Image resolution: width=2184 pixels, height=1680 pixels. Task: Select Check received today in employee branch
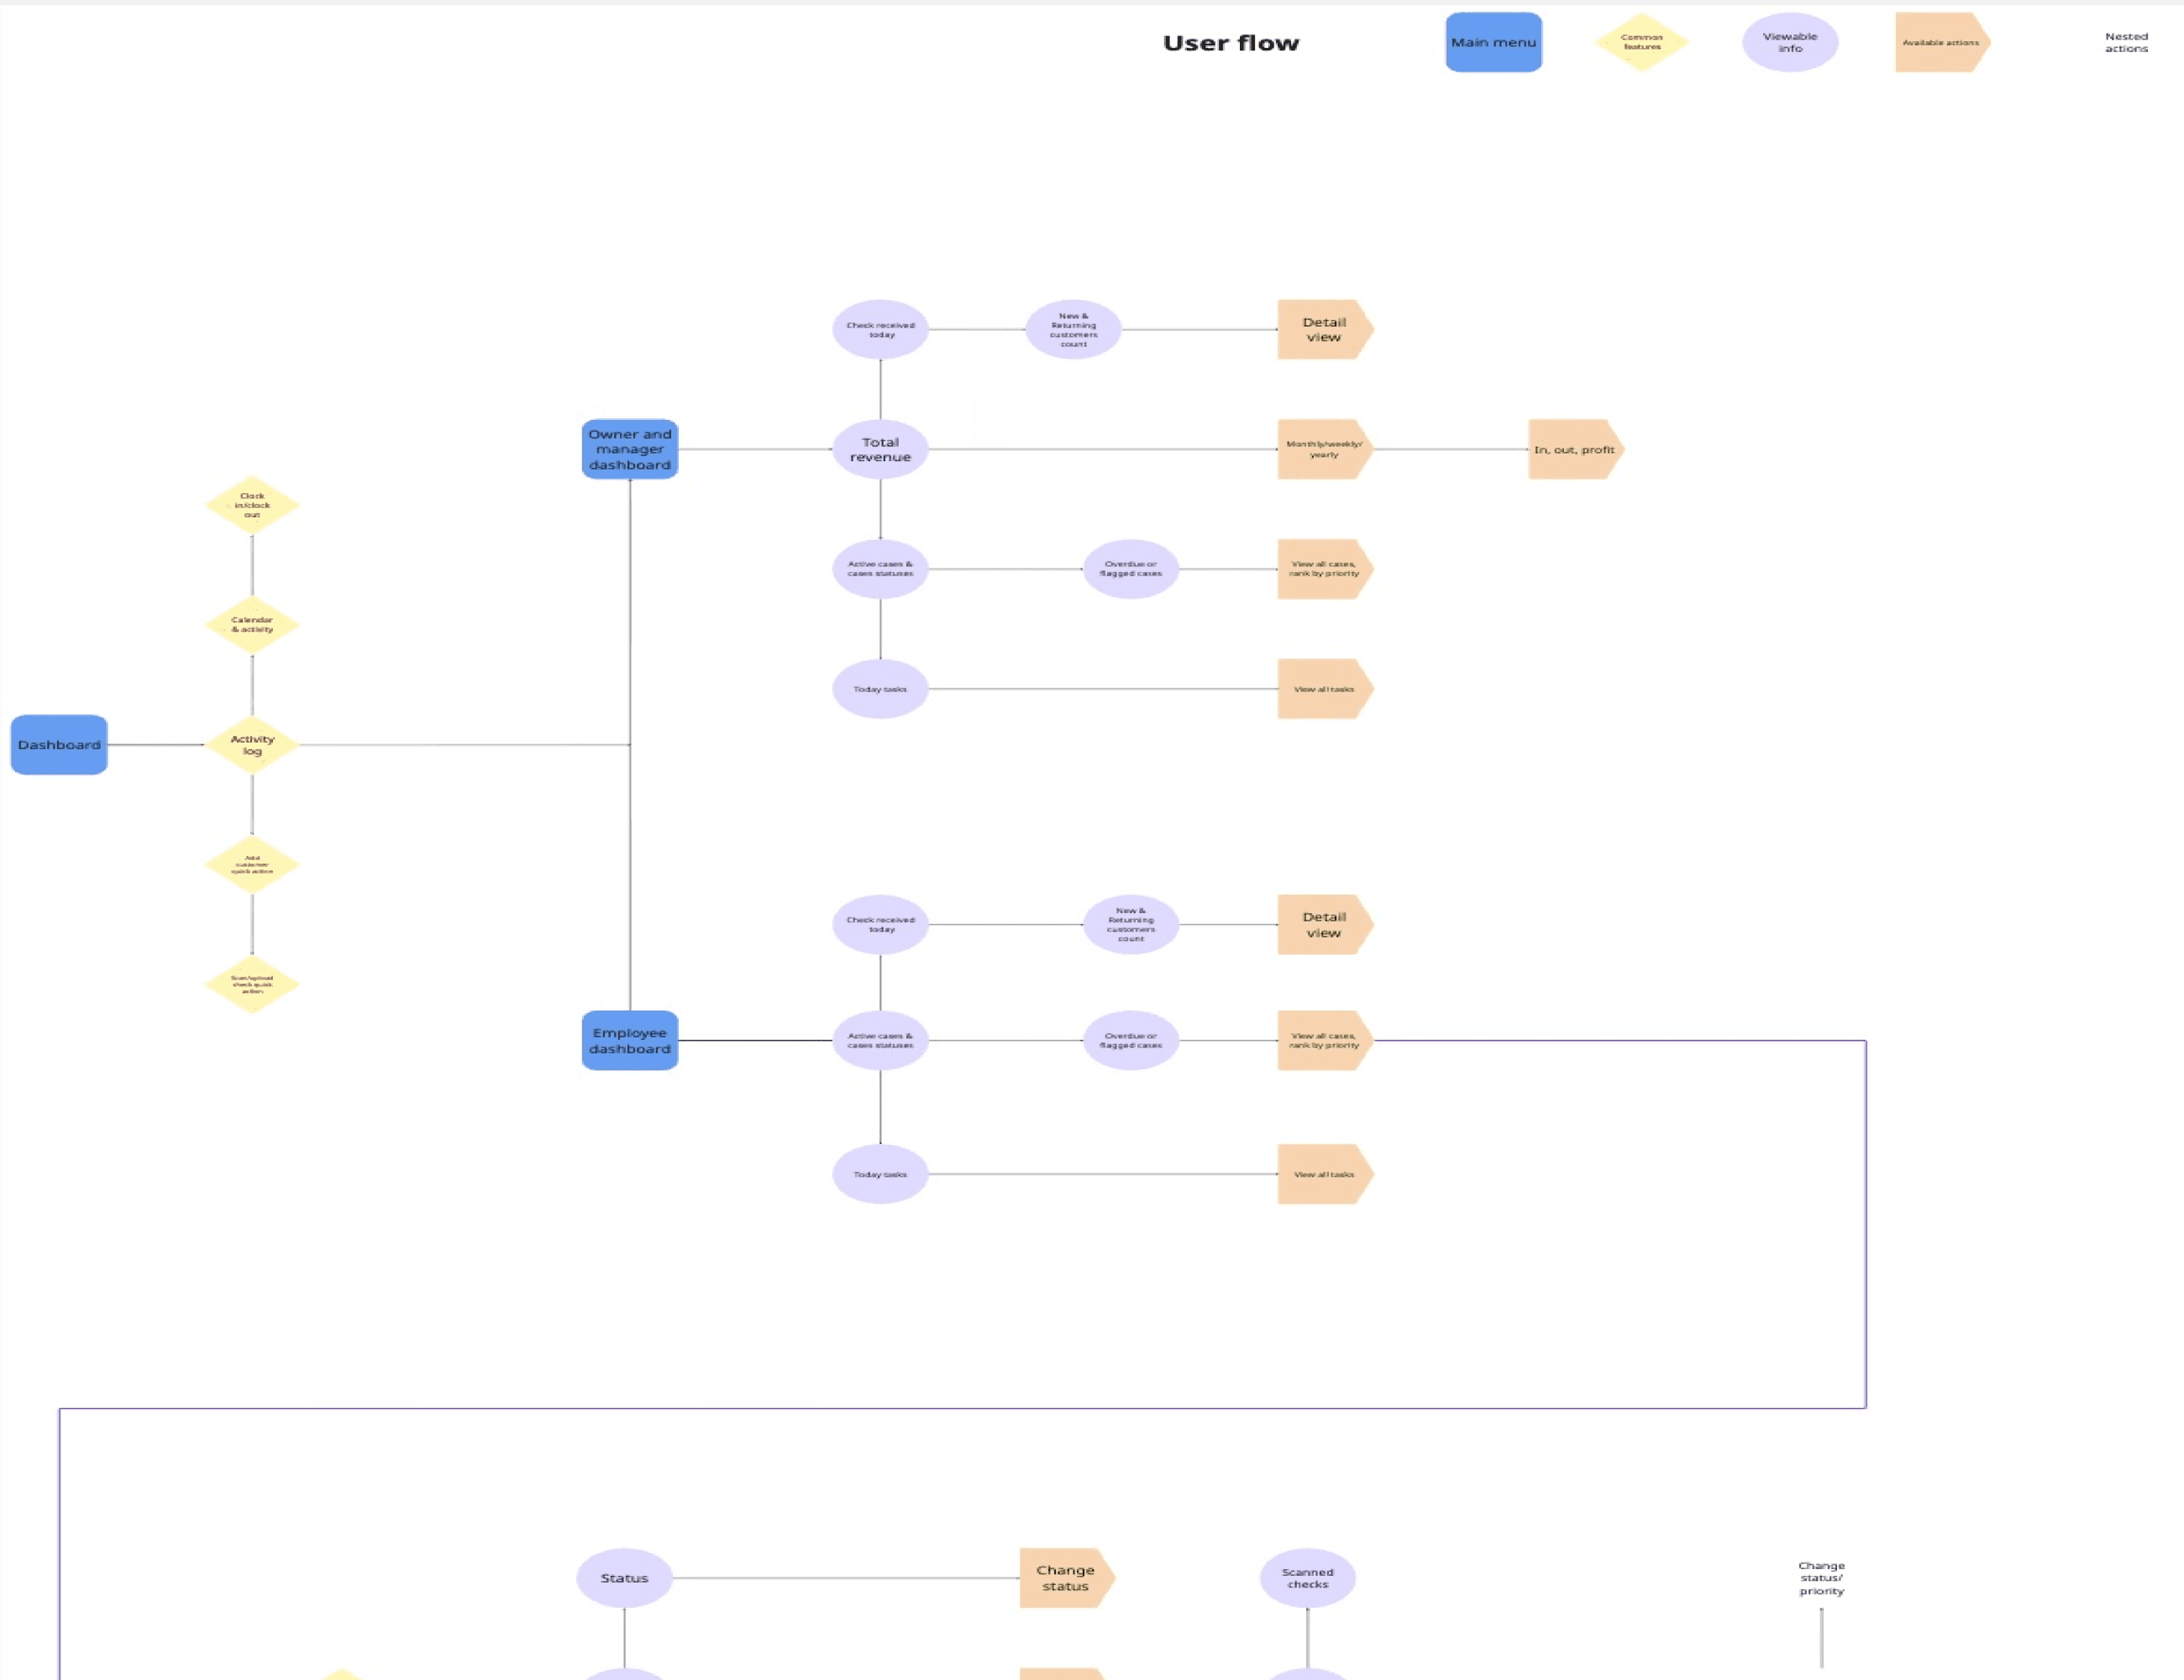880,924
